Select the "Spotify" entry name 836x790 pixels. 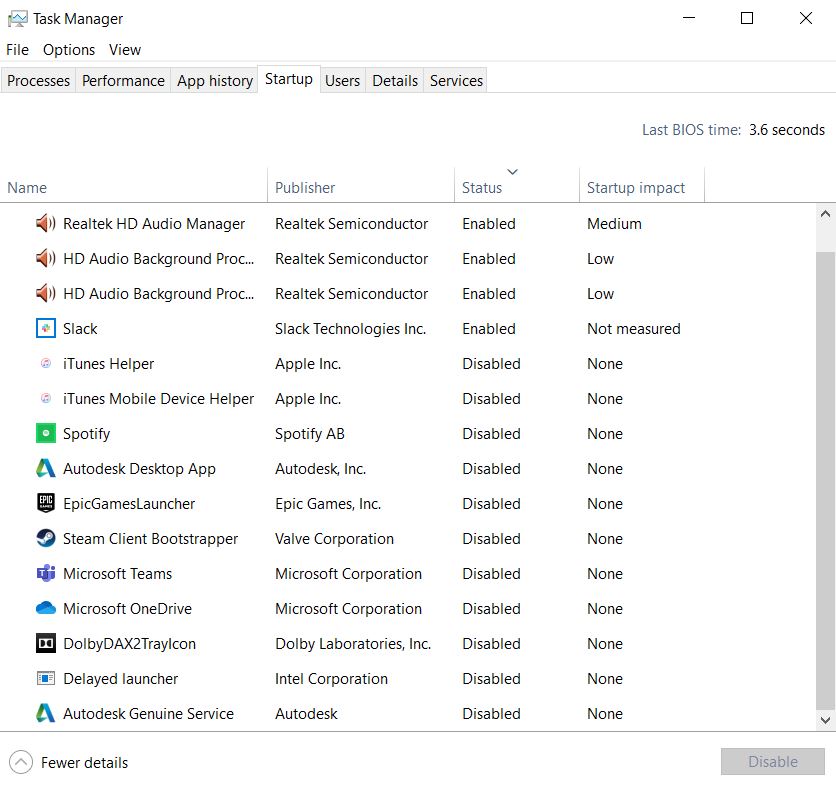tap(86, 434)
